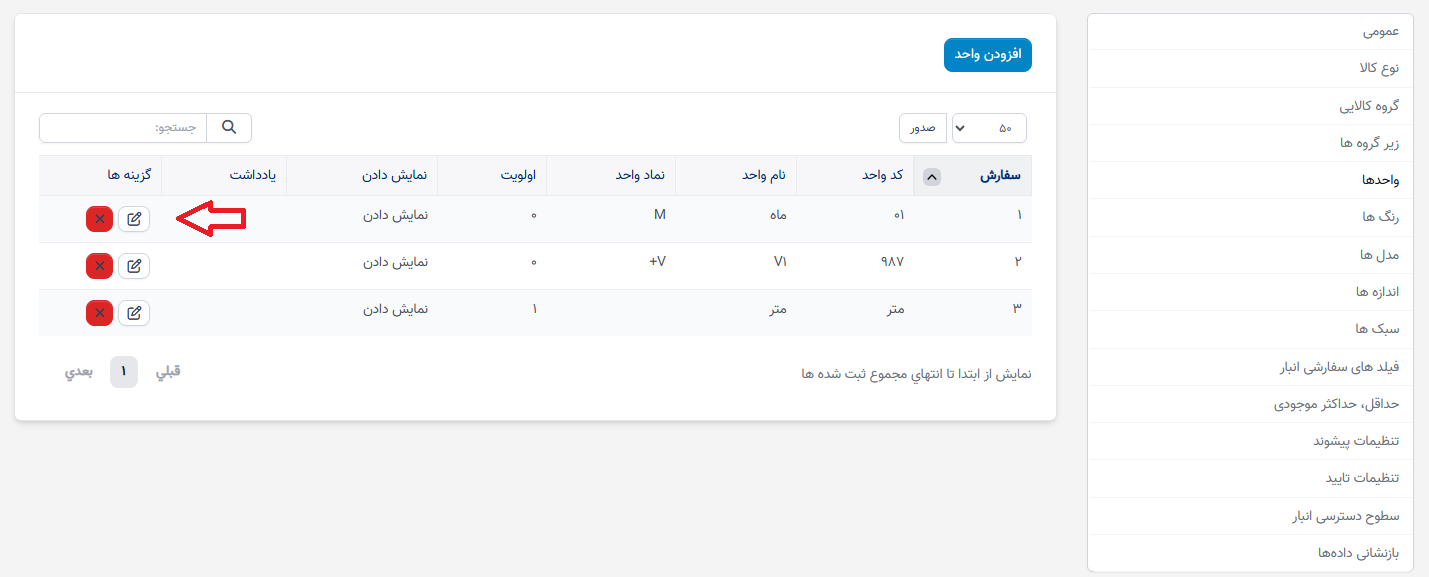1429x577 pixels.
Task: Open تنظیمات تایید sidebar item
Action: coord(1250,478)
